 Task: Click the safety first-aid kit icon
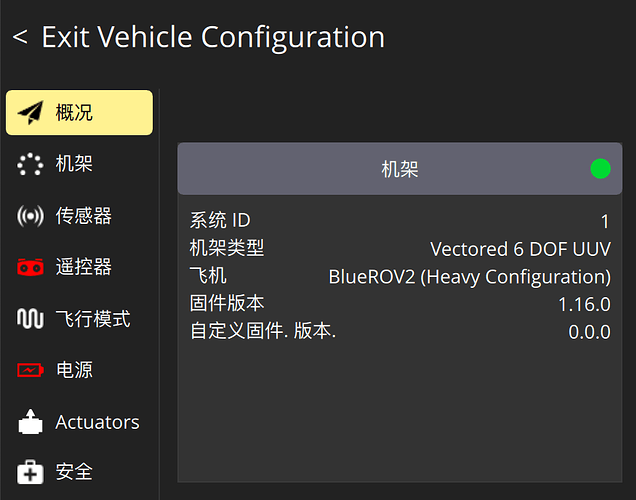30,472
